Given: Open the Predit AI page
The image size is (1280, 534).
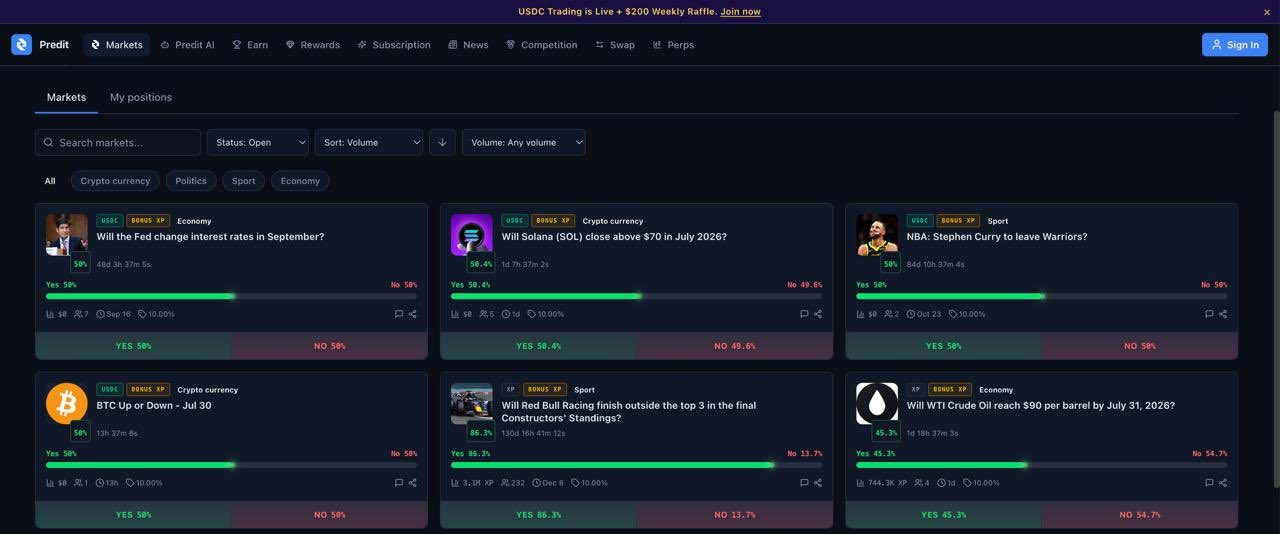Looking at the screenshot, I should (188, 45).
